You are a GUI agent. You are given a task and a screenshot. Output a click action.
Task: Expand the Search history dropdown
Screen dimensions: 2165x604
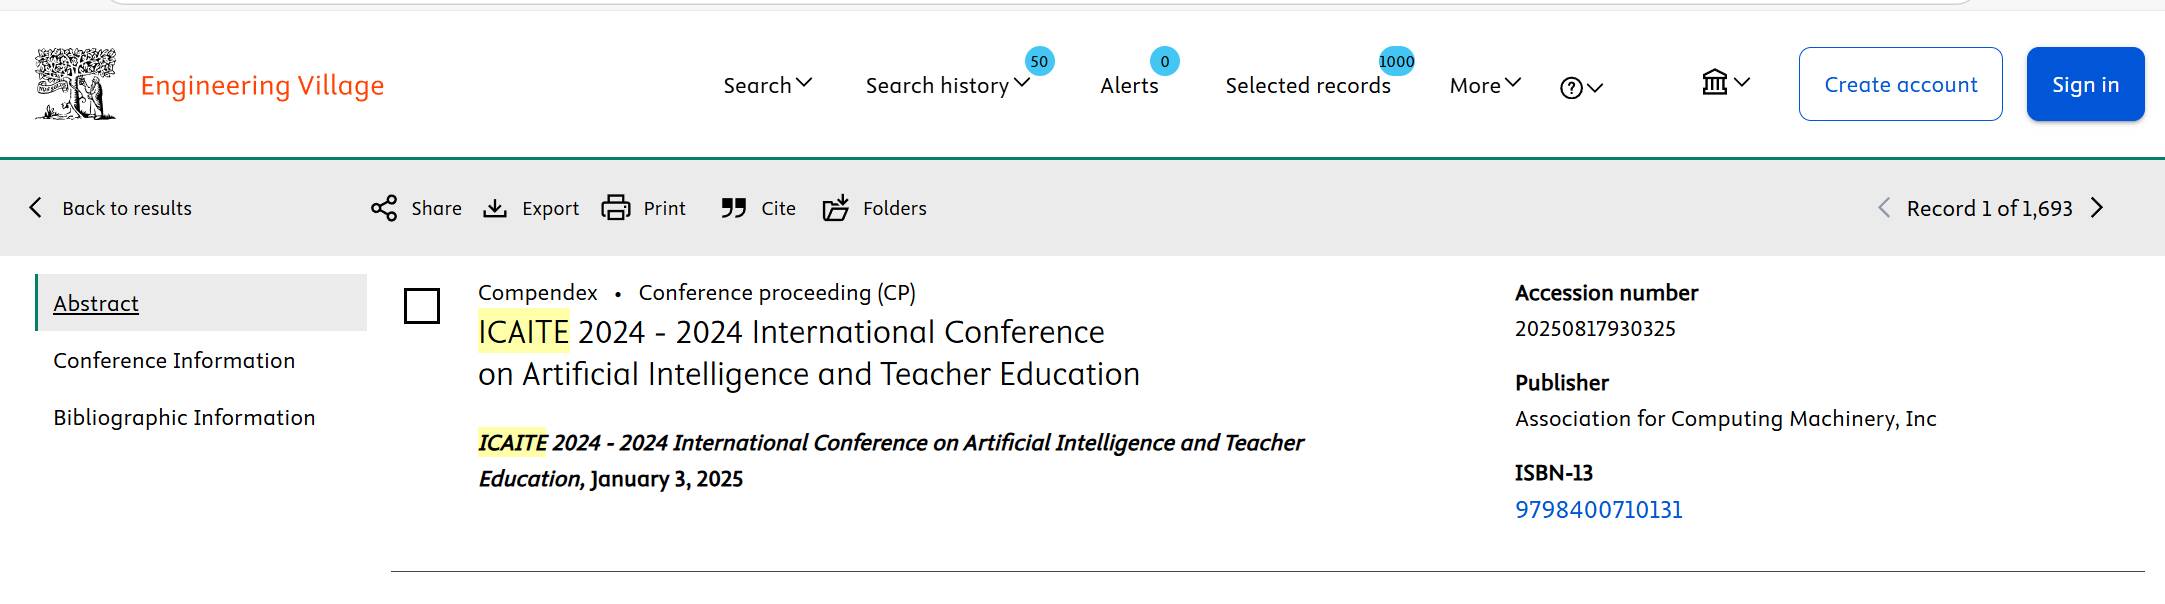[x=946, y=86]
